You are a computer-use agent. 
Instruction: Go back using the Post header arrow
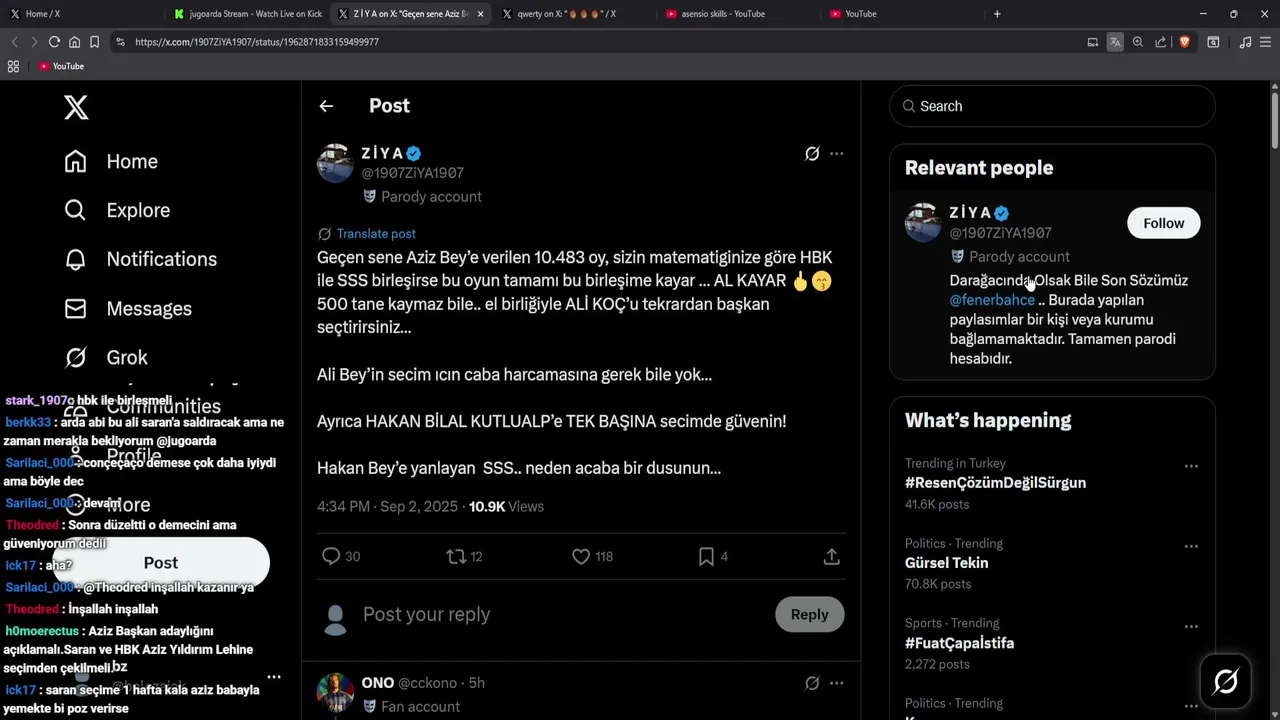coord(326,106)
